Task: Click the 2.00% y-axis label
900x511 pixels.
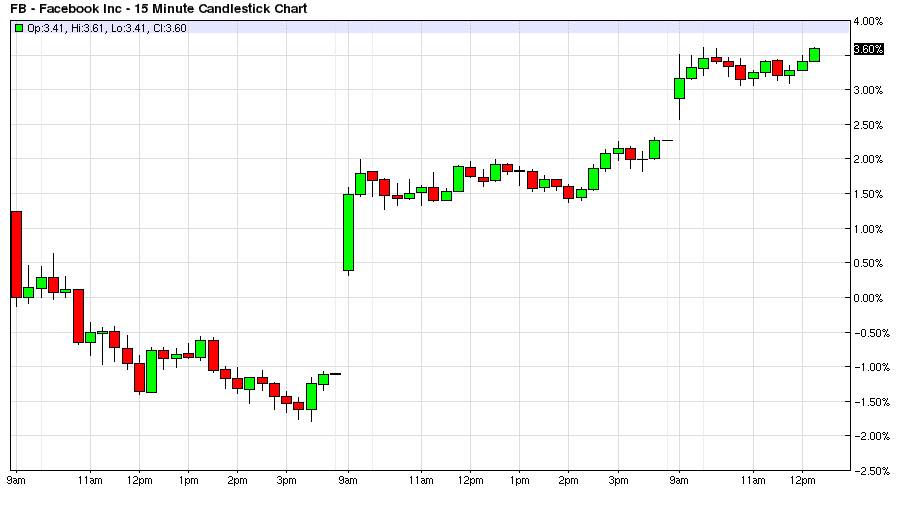Action: click(x=868, y=160)
